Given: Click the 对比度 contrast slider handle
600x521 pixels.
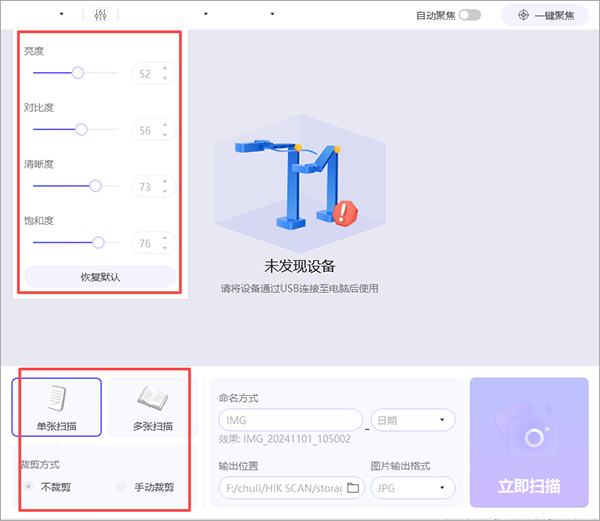Looking at the screenshot, I should tap(81, 129).
